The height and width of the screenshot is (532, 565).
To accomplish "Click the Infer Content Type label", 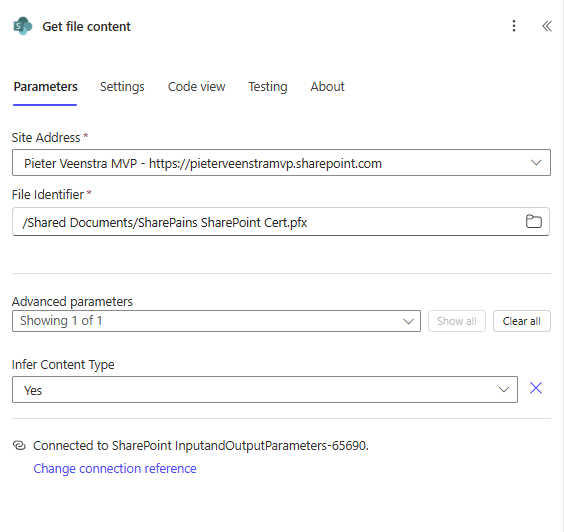I will pos(63,365).
